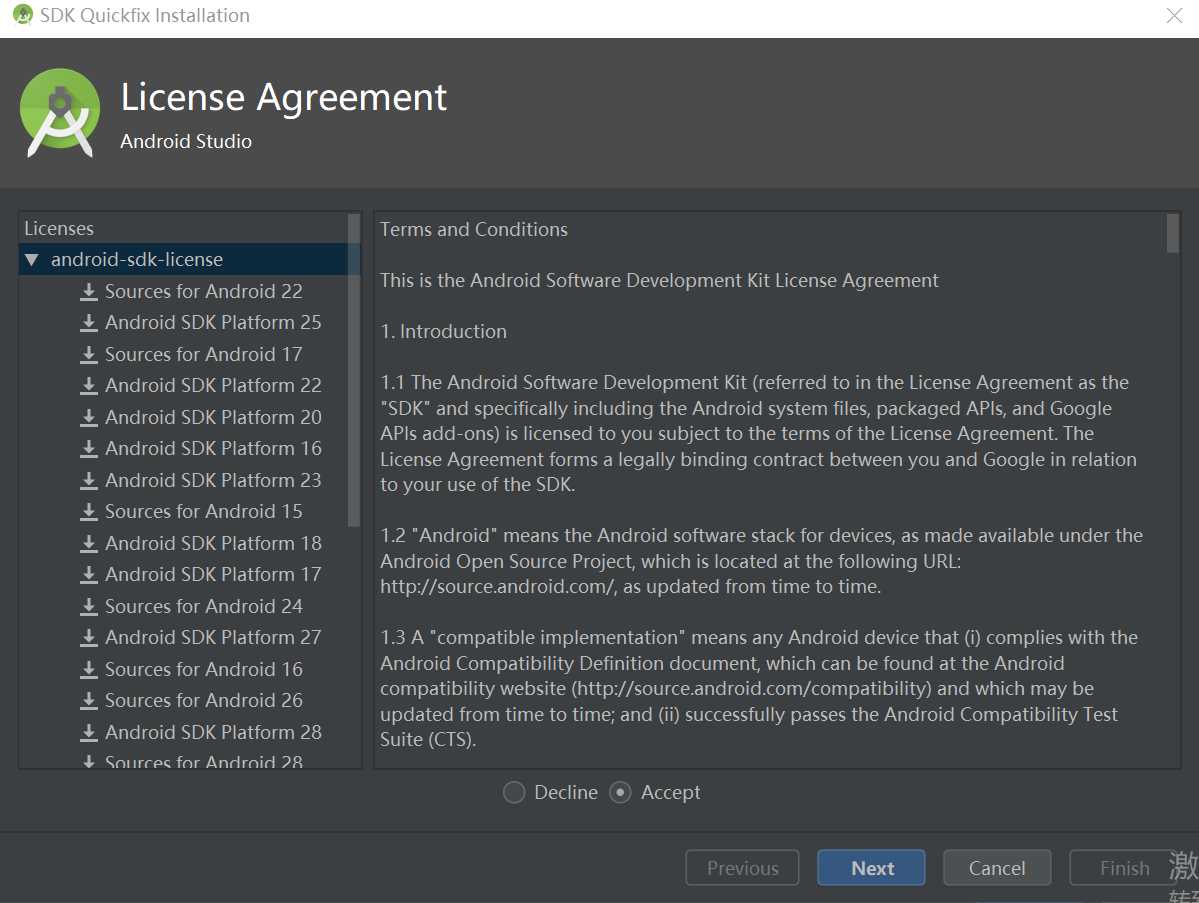Select 'Android SDK Platform 17' text
The height and width of the screenshot is (903, 1199).
(x=213, y=574)
